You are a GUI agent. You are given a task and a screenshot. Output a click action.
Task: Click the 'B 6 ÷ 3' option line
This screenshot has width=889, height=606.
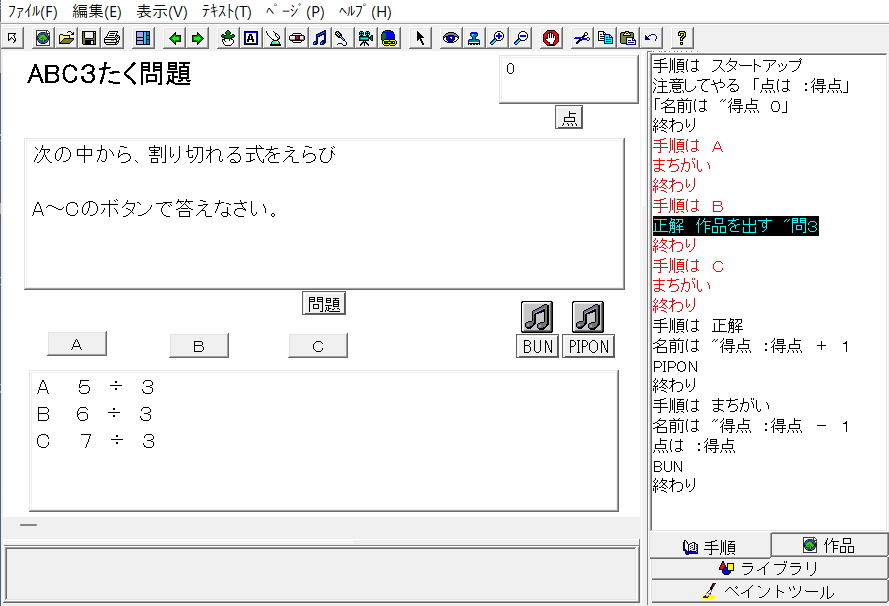[94, 414]
